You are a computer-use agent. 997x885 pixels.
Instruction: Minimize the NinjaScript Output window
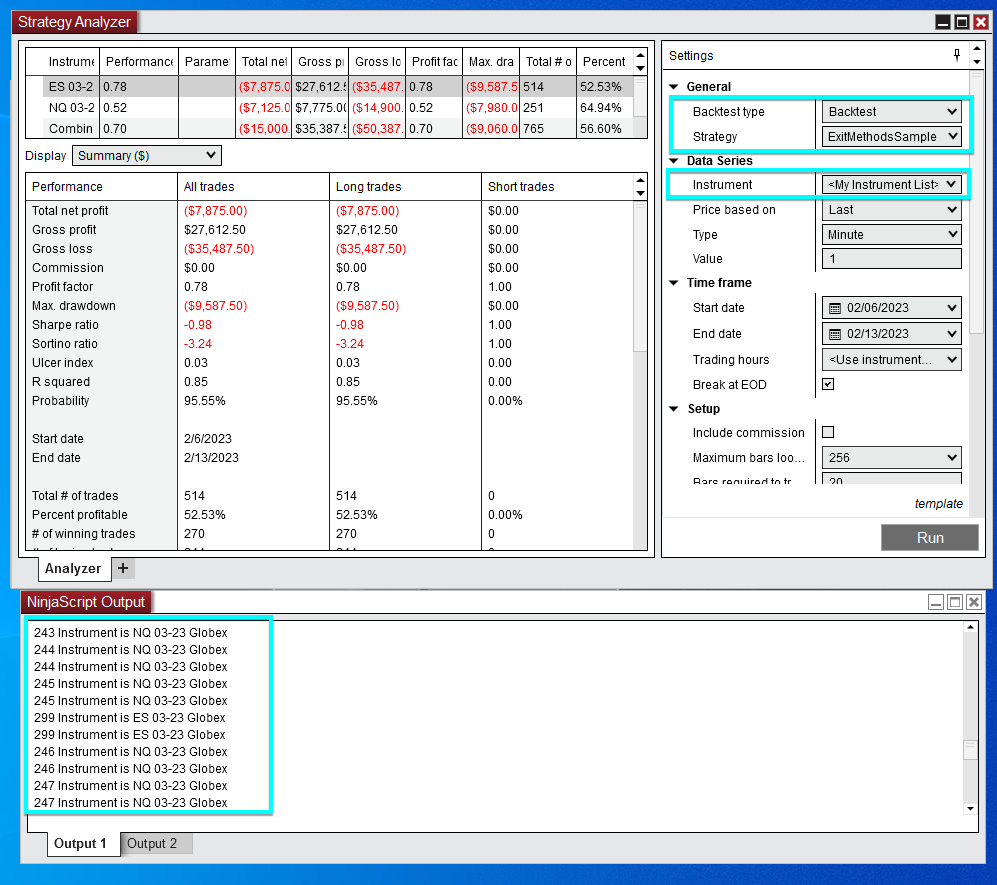[x=936, y=602]
